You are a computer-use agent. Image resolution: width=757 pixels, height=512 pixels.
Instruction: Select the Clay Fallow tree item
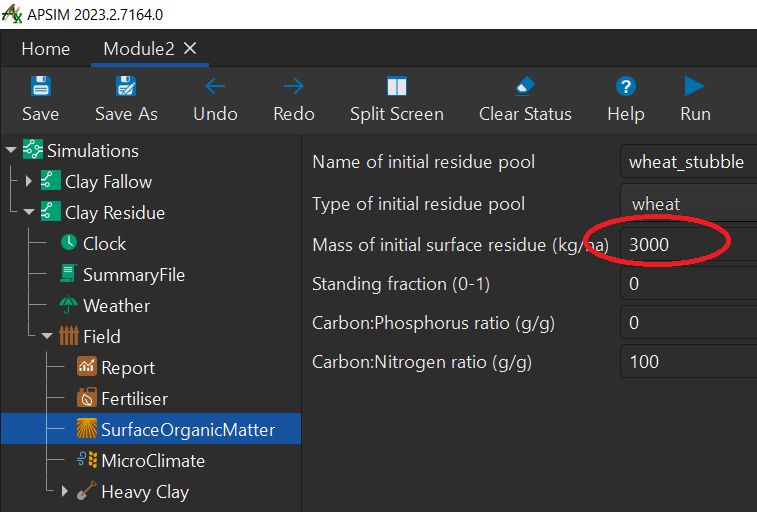point(109,181)
